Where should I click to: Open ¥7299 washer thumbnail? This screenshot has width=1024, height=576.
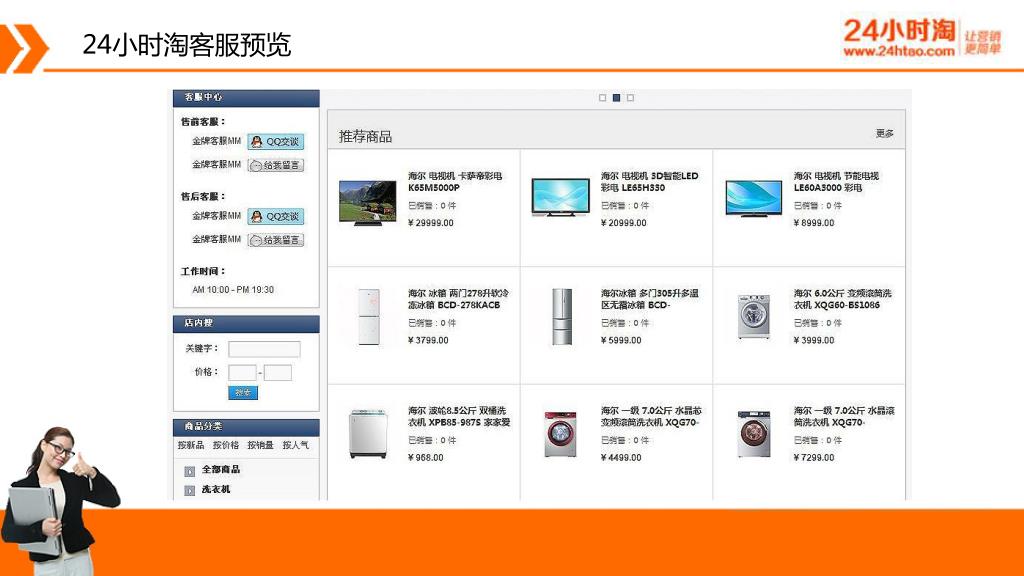[754, 434]
